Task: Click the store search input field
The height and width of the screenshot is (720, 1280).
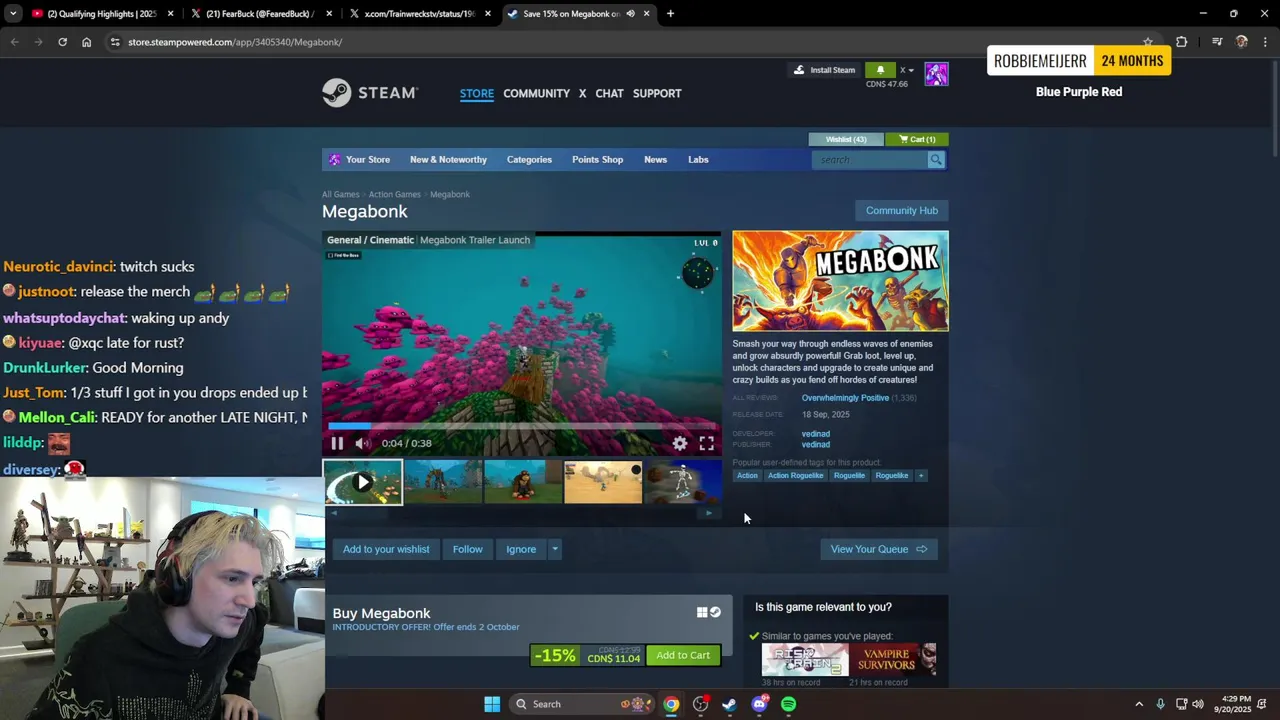Action: 870,160
